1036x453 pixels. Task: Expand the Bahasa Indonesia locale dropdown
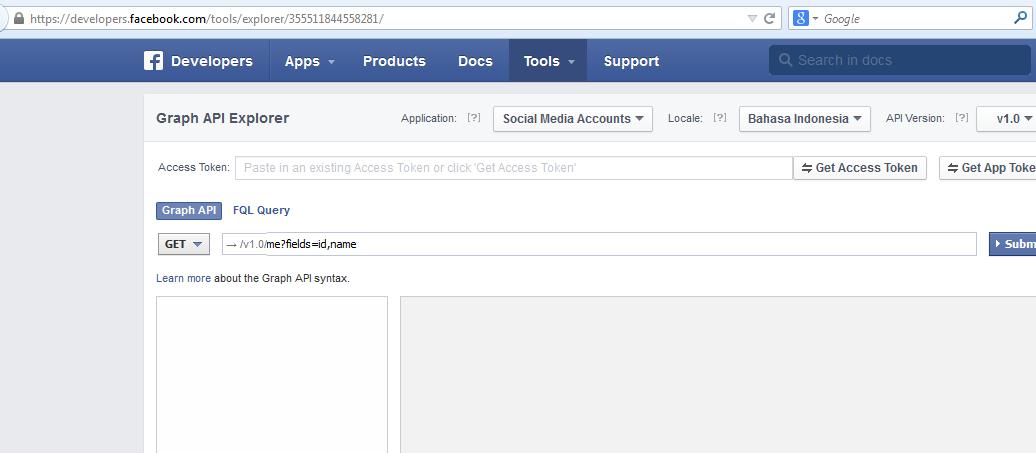[805, 119]
